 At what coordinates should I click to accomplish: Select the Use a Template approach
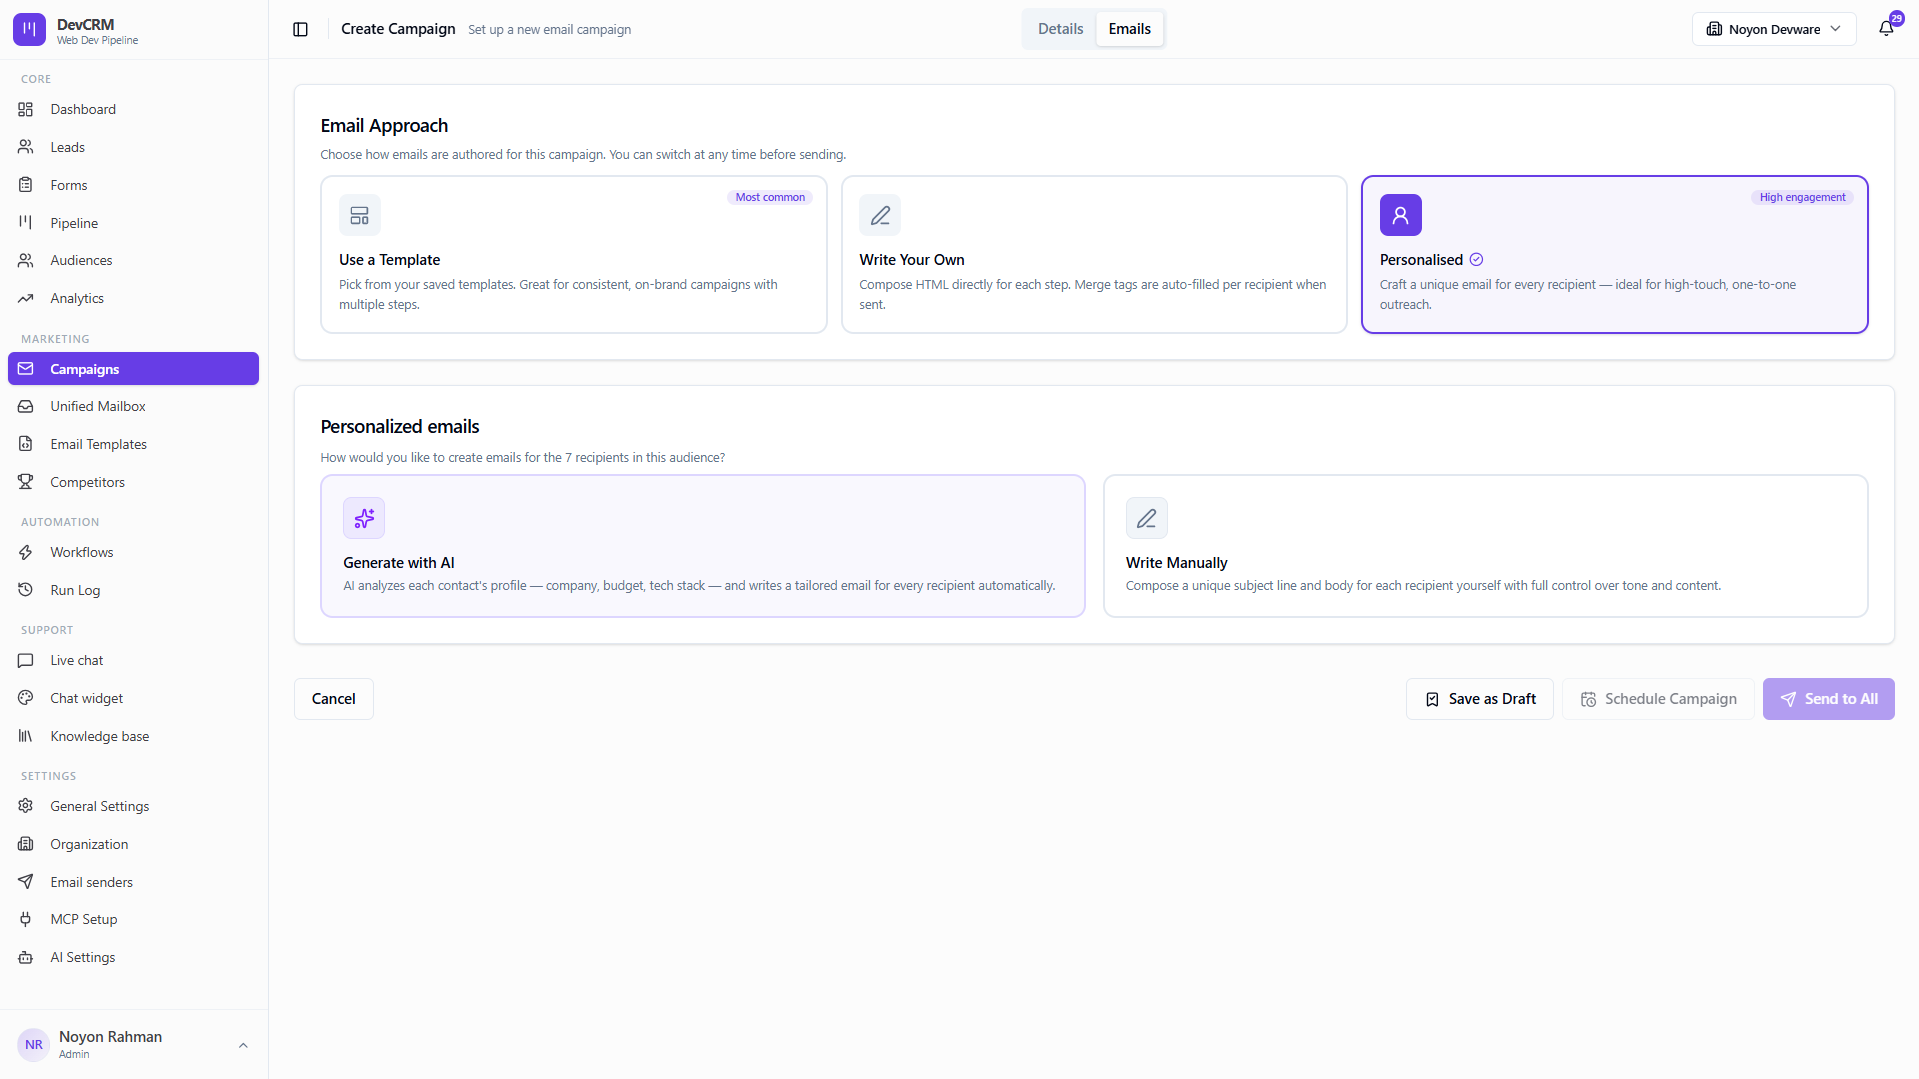[x=574, y=254]
